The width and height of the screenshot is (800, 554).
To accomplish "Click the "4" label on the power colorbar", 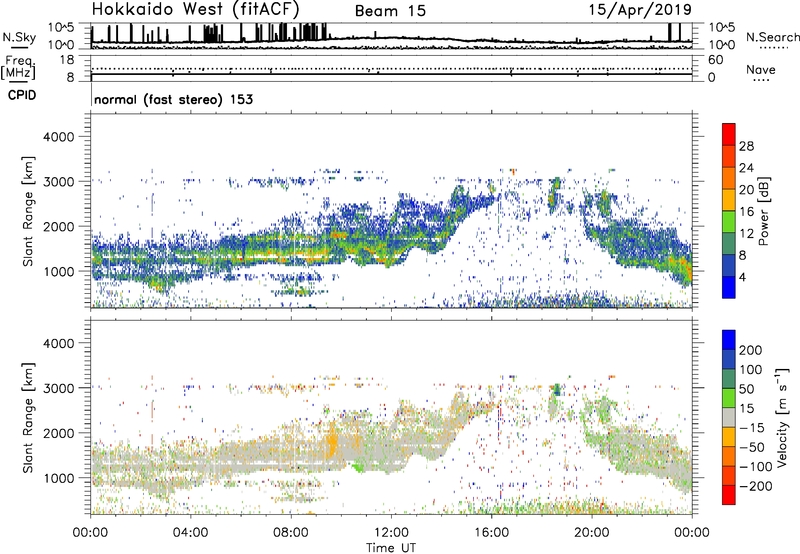I will pos(742,277).
